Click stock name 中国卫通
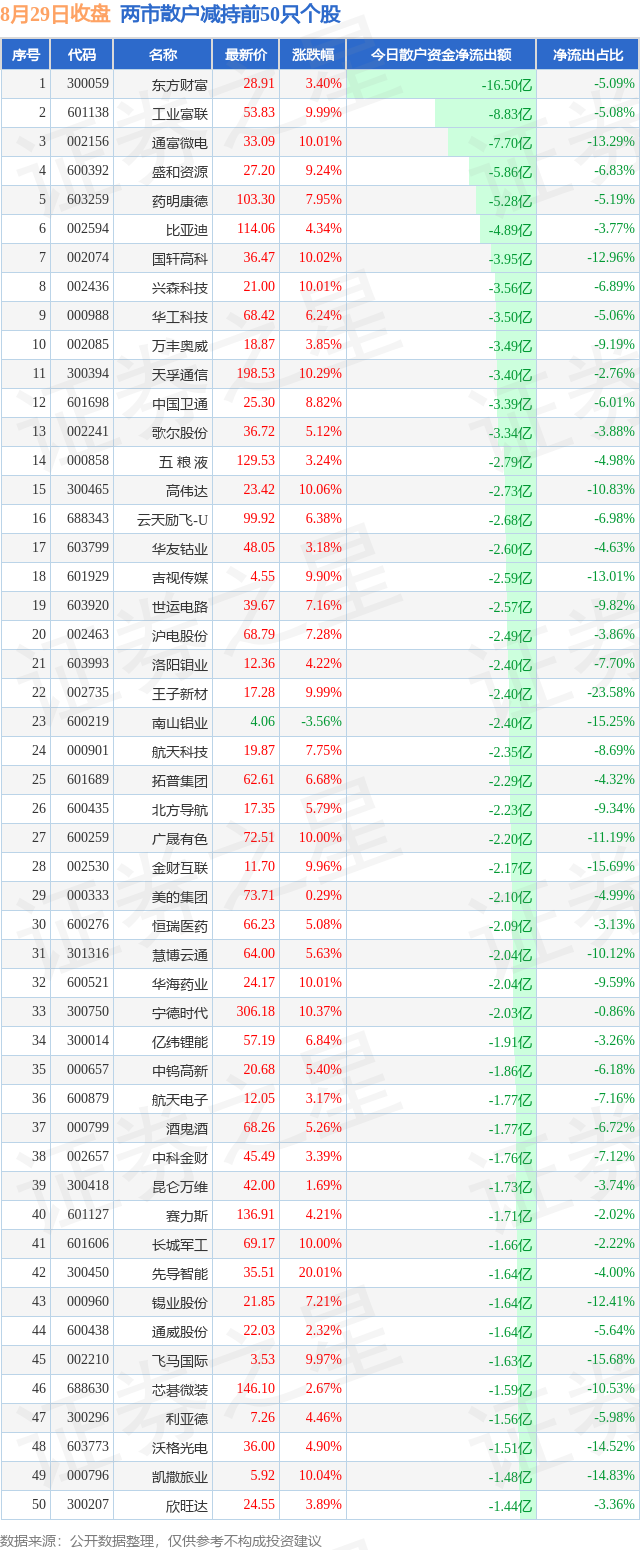The image size is (640, 1550). 180,404
